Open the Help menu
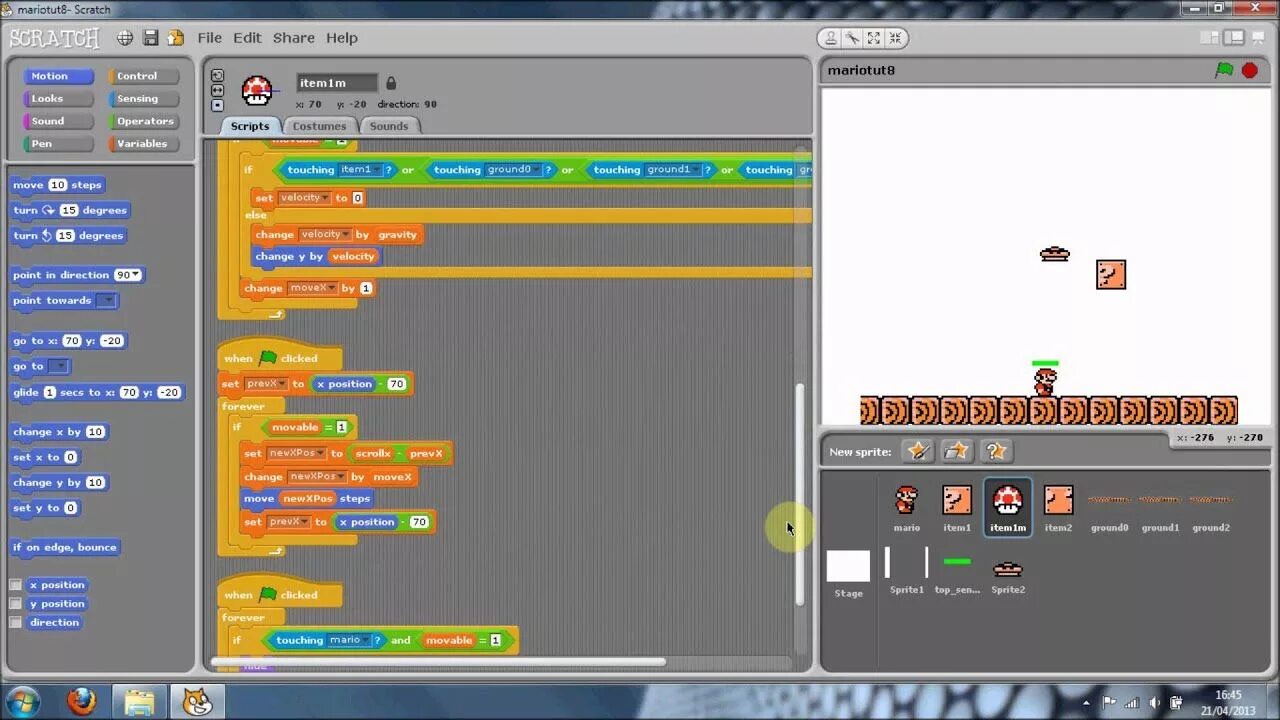1280x720 pixels. point(342,38)
